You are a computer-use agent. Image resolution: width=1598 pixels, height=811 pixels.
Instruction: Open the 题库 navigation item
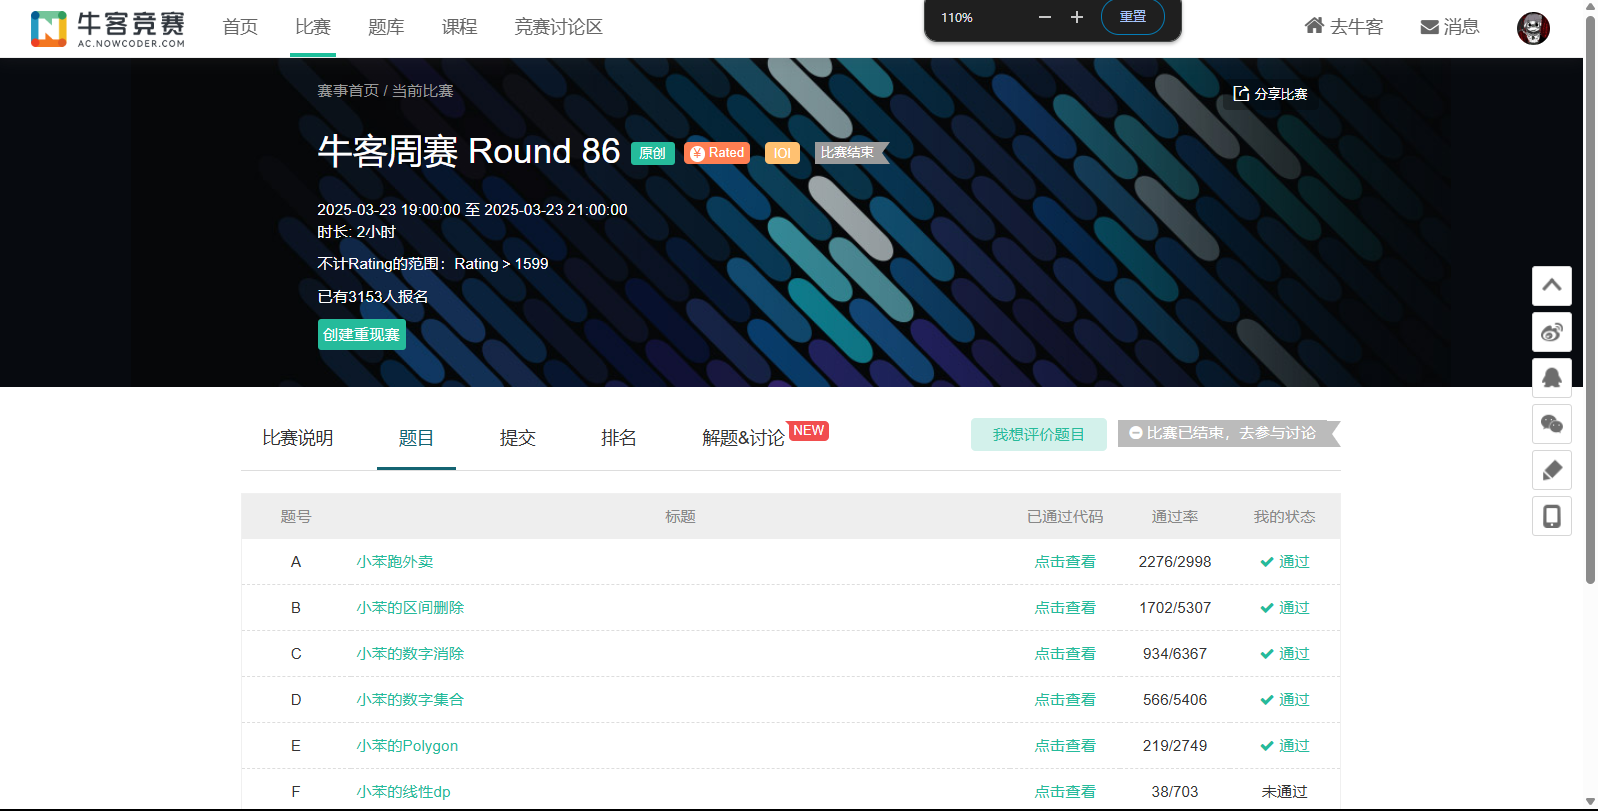(386, 27)
